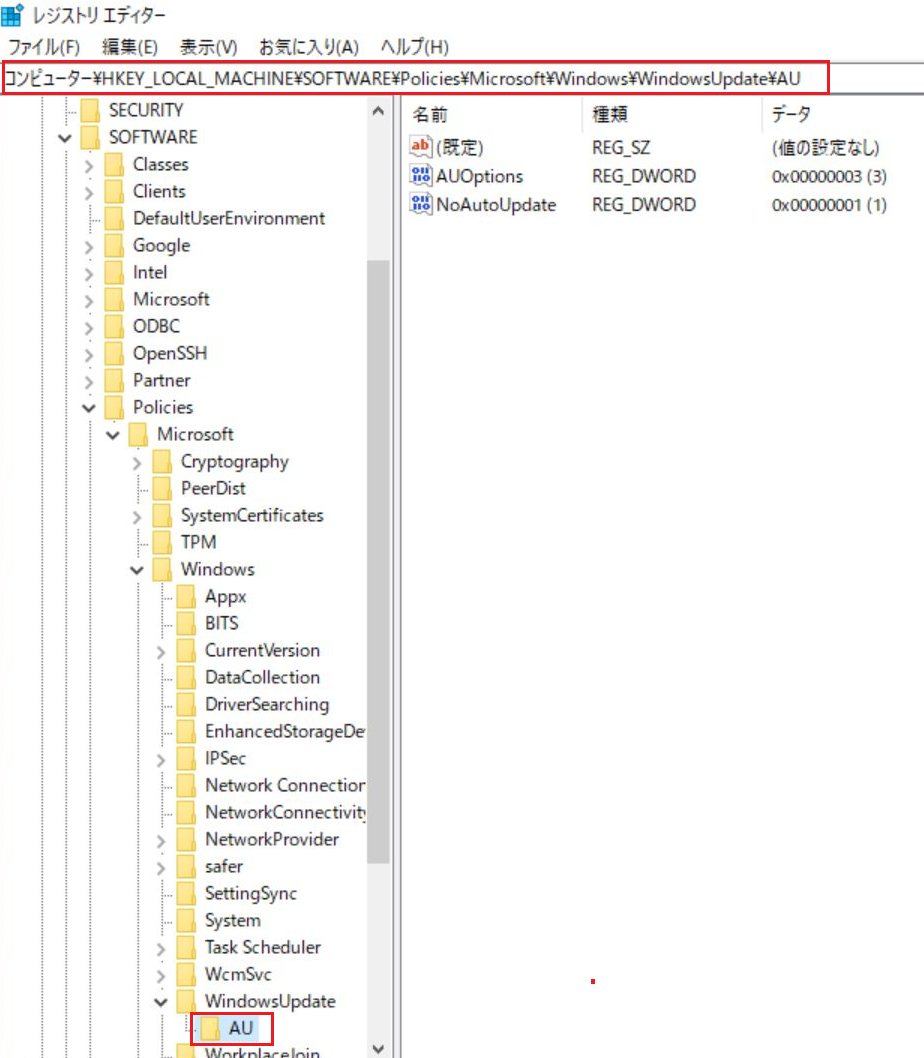Click the tree scrollbar down arrow

pos(378,1048)
